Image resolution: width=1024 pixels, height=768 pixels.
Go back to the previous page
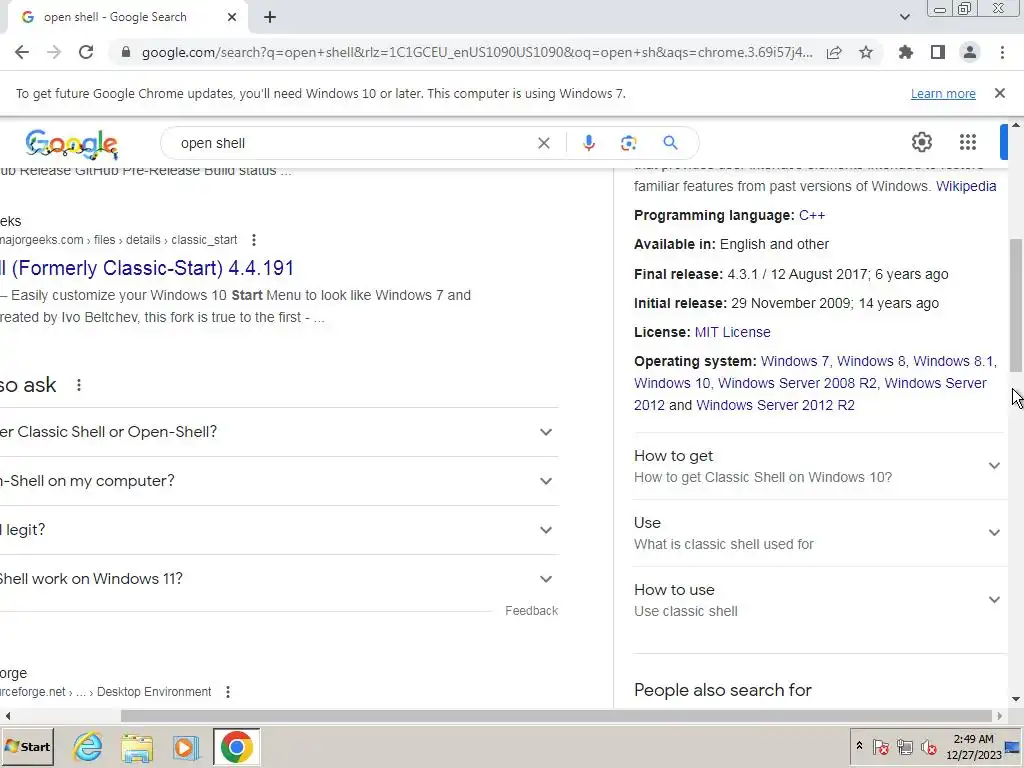[22, 52]
